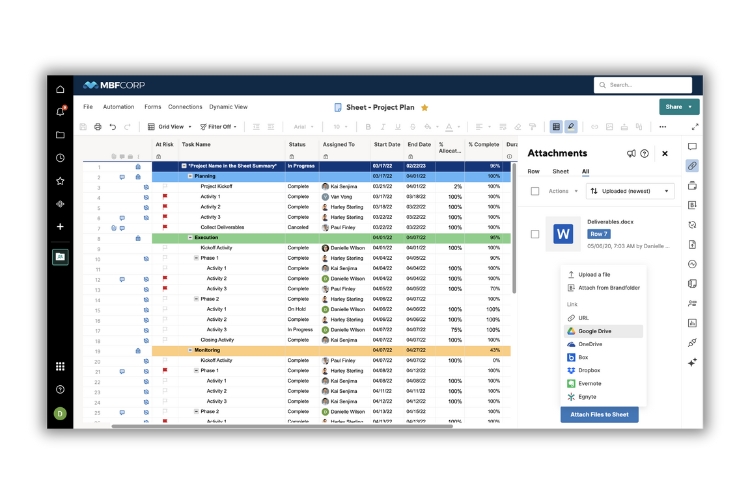Toggle underline formatting in toolbar
The image size is (750, 500).
click(x=397, y=127)
